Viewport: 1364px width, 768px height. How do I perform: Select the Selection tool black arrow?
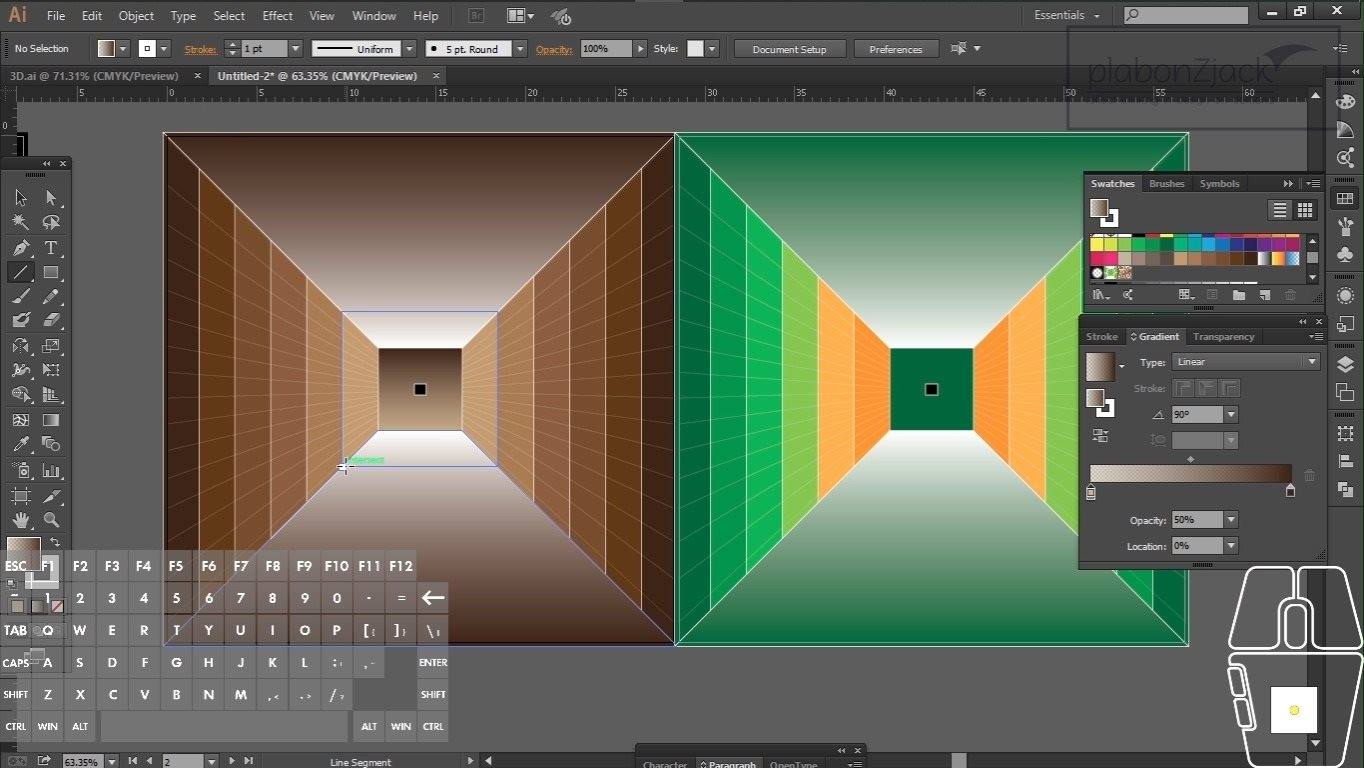(x=21, y=198)
